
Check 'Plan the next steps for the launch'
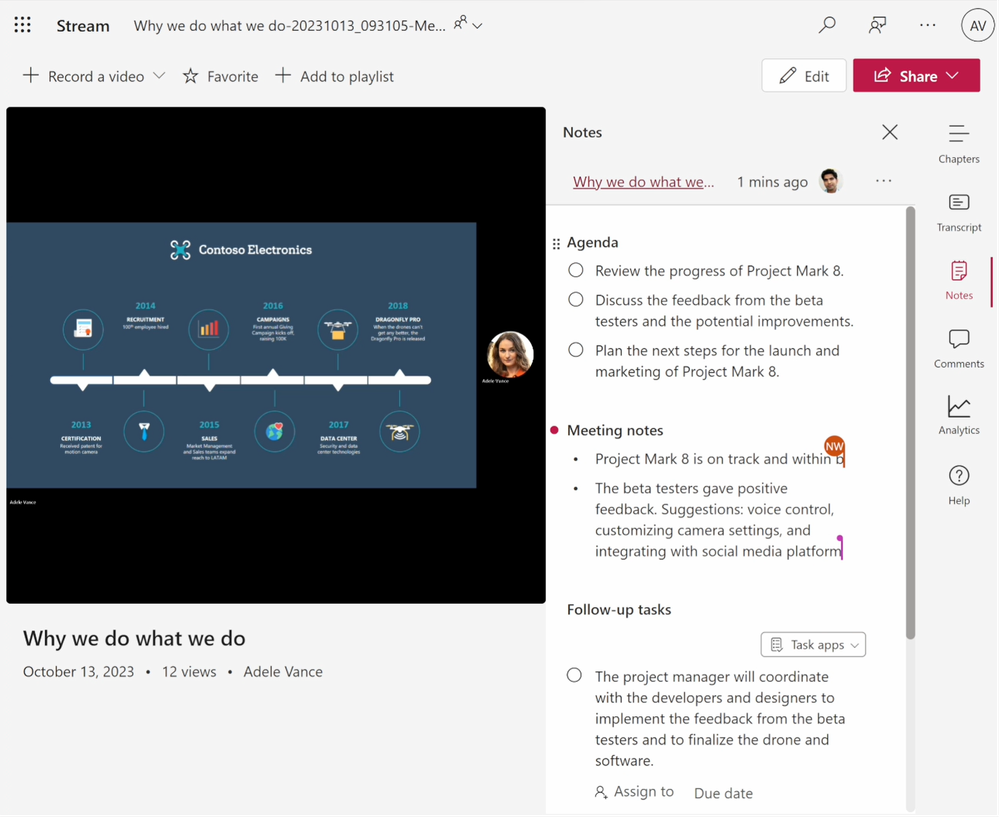[x=576, y=350]
